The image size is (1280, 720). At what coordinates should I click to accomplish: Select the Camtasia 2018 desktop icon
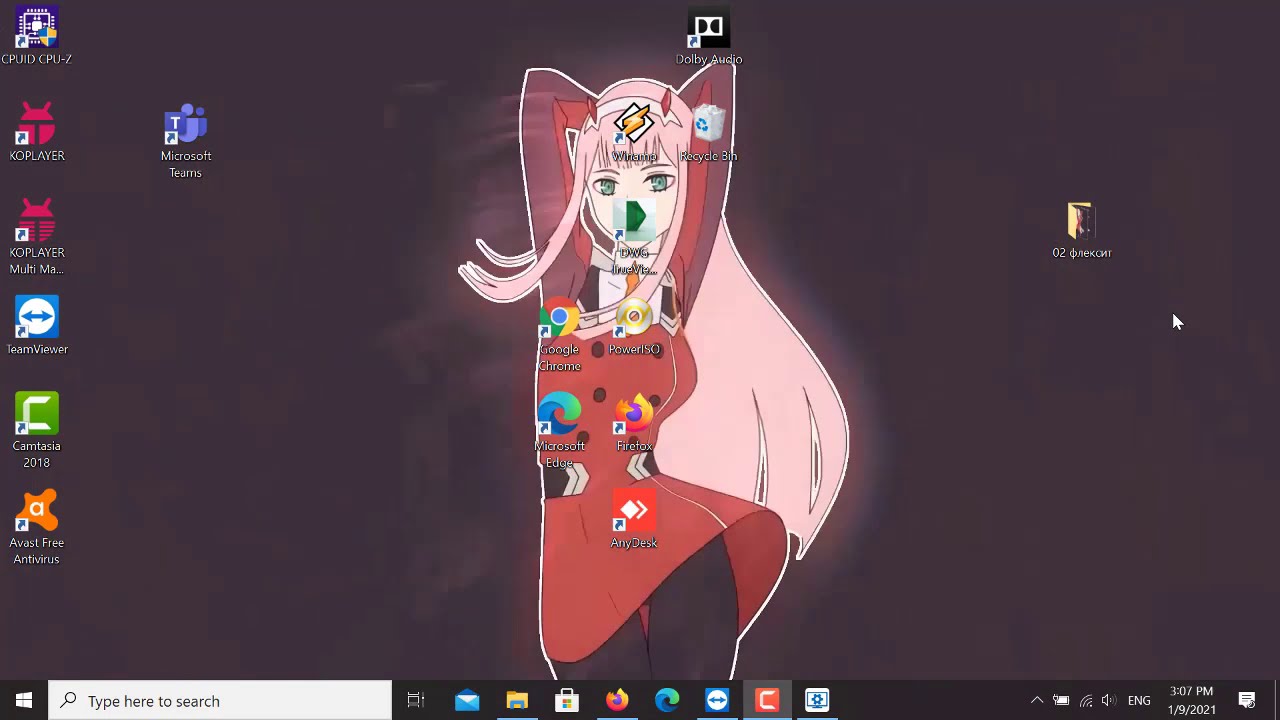37,431
